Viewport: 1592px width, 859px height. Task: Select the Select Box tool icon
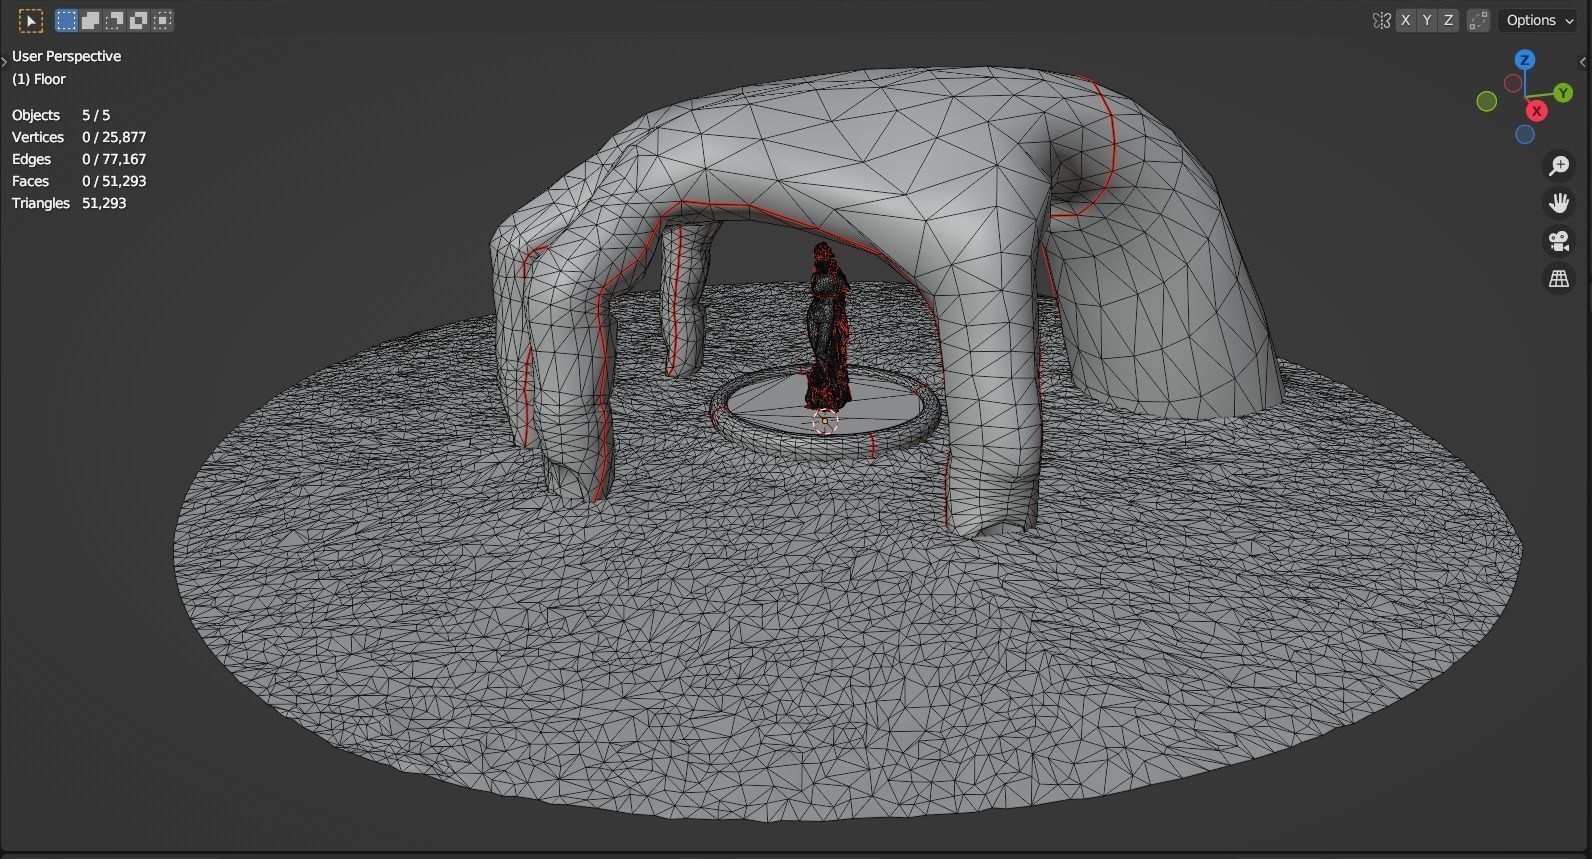coord(30,20)
